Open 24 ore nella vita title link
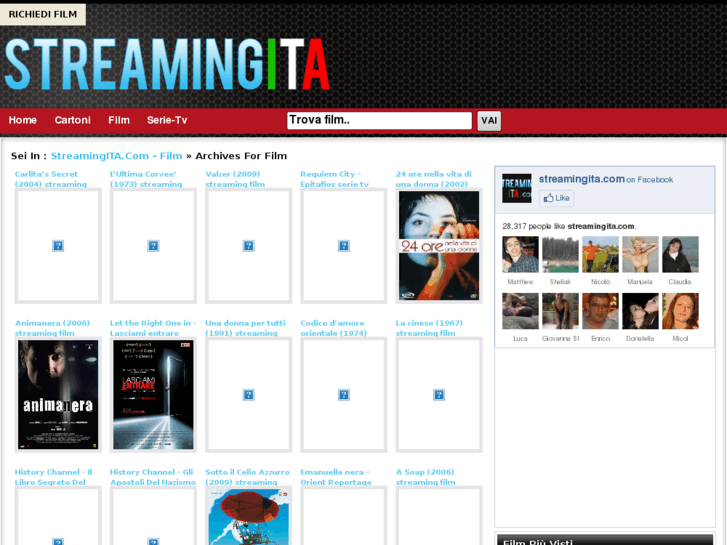The width and height of the screenshot is (727, 545). coord(434,179)
